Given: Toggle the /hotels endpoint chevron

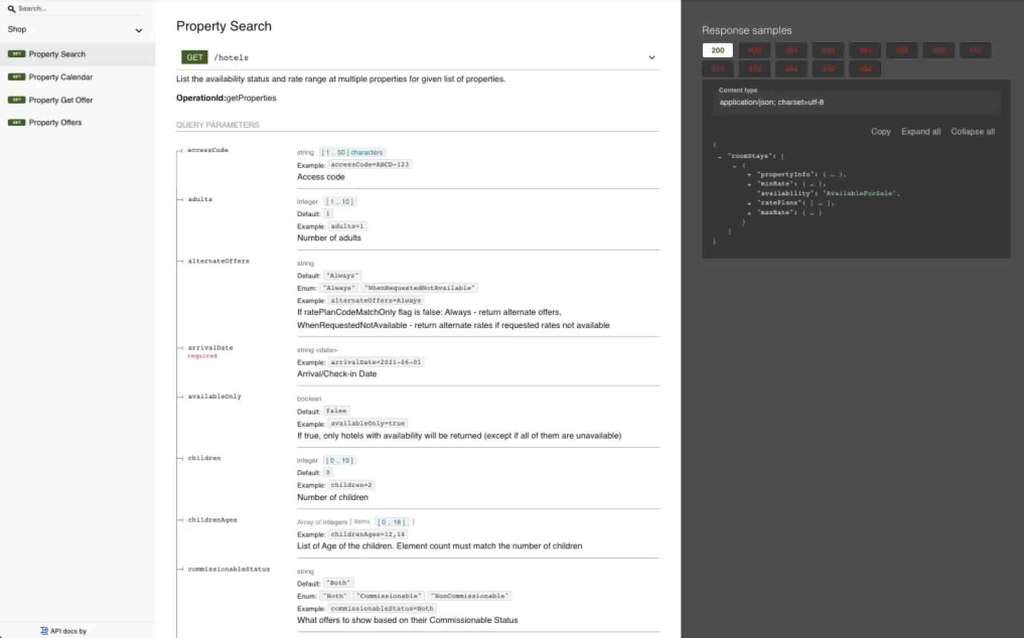Looking at the screenshot, I should click(x=652, y=58).
